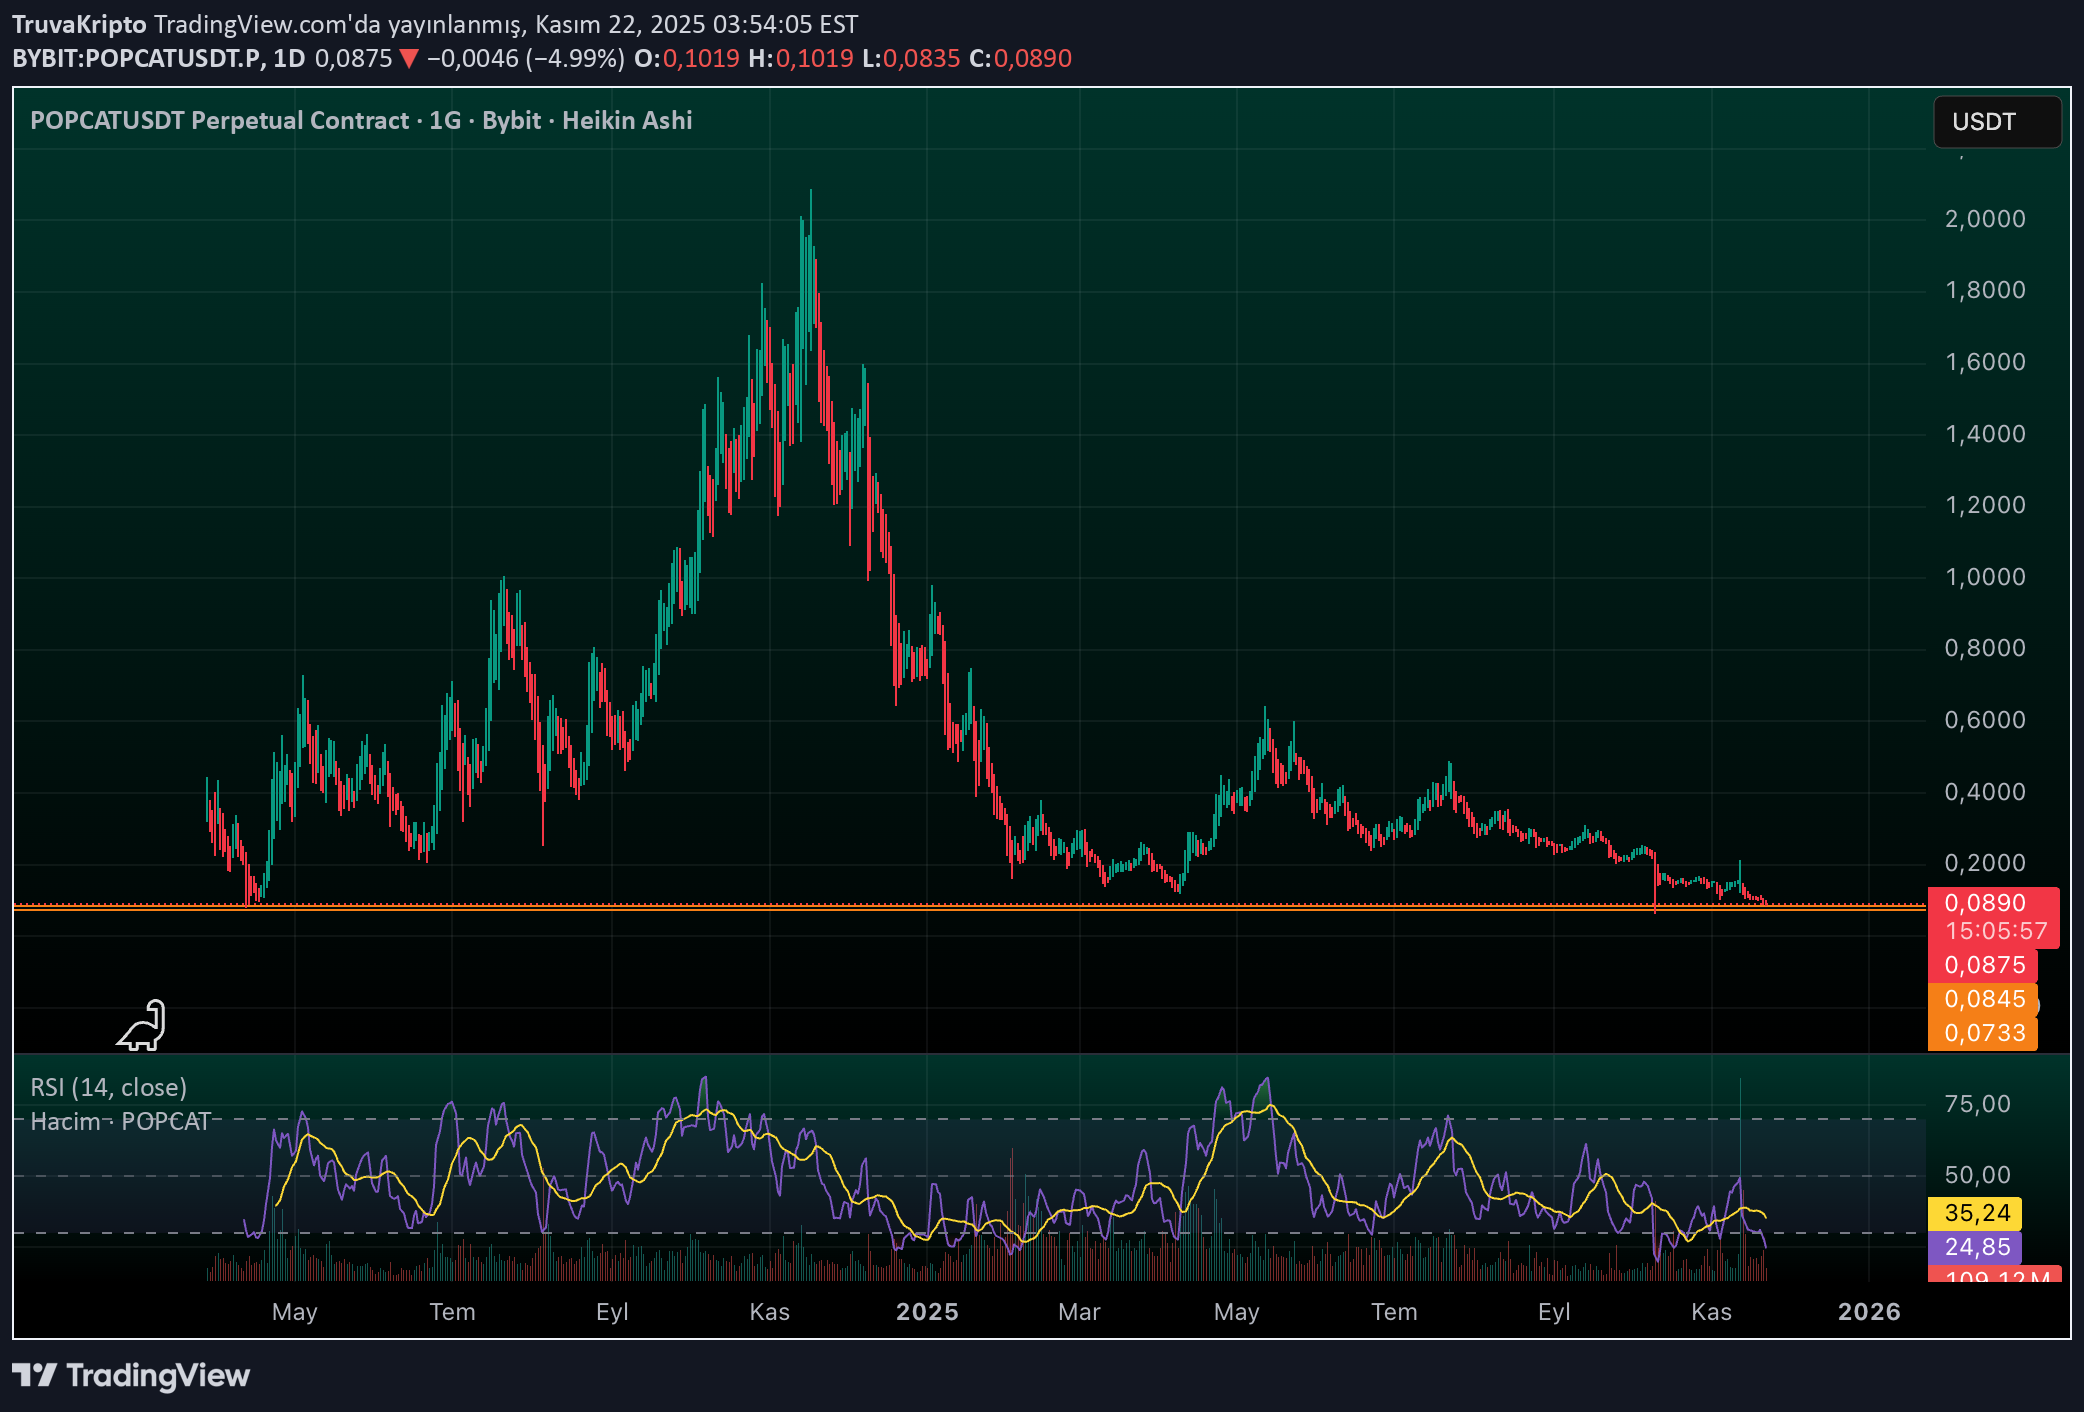Screen dimensions: 2084x1412
Task: Click the purple 24,85 RSI value tag
Action: coord(1976,1247)
